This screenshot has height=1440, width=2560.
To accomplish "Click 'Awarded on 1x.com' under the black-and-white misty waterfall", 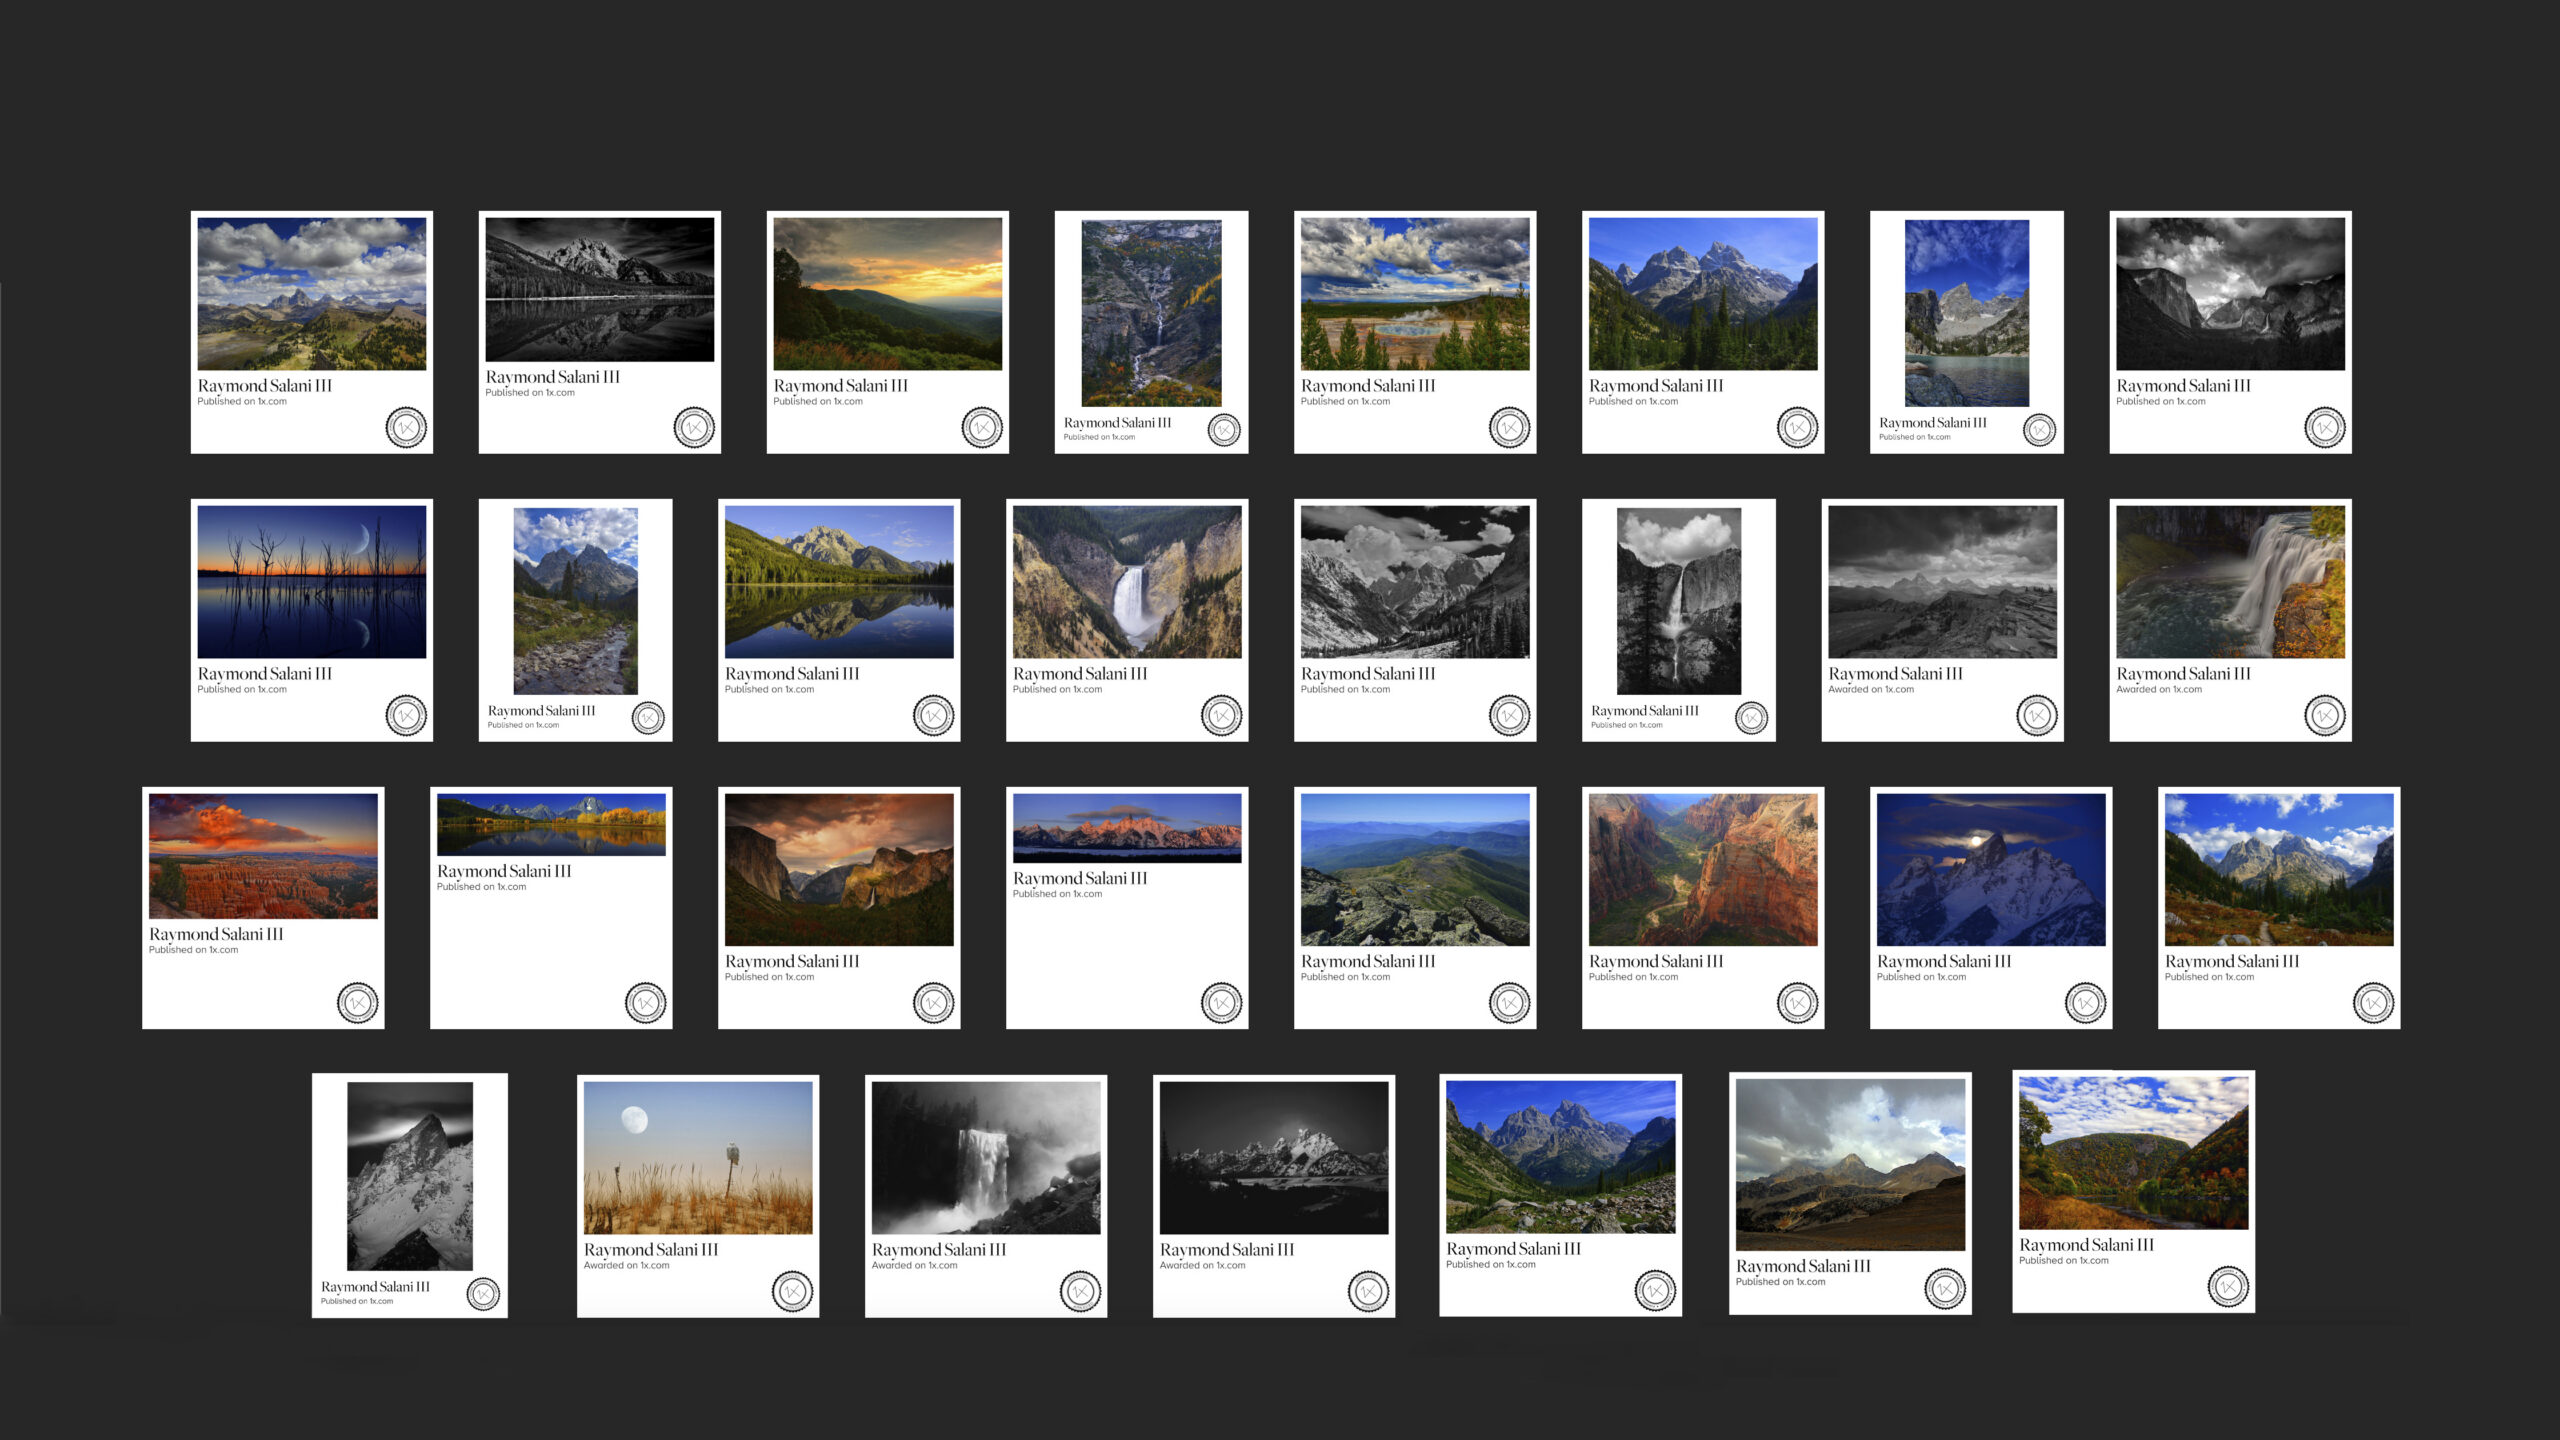I will pos(914,1266).
